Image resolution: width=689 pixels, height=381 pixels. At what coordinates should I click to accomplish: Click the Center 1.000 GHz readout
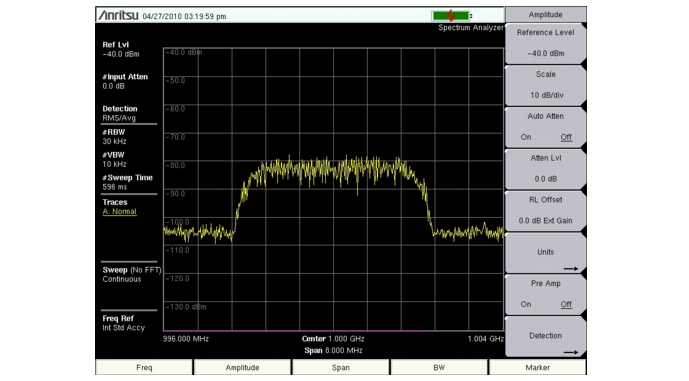[333, 339]
